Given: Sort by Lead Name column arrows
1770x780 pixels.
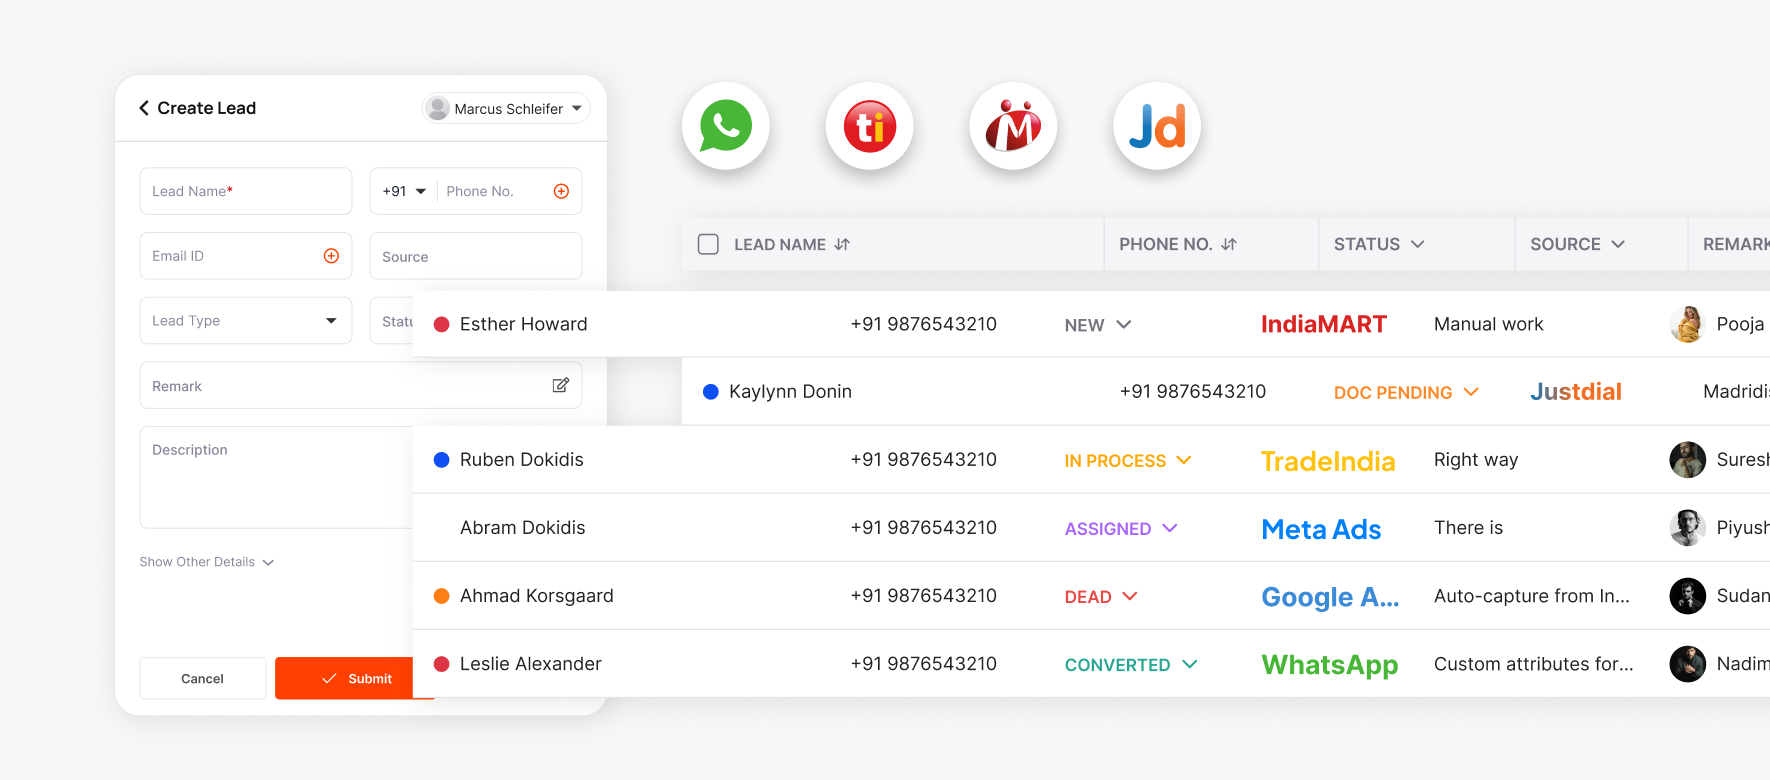Looking at the screenshot, I should coord(842,244).
